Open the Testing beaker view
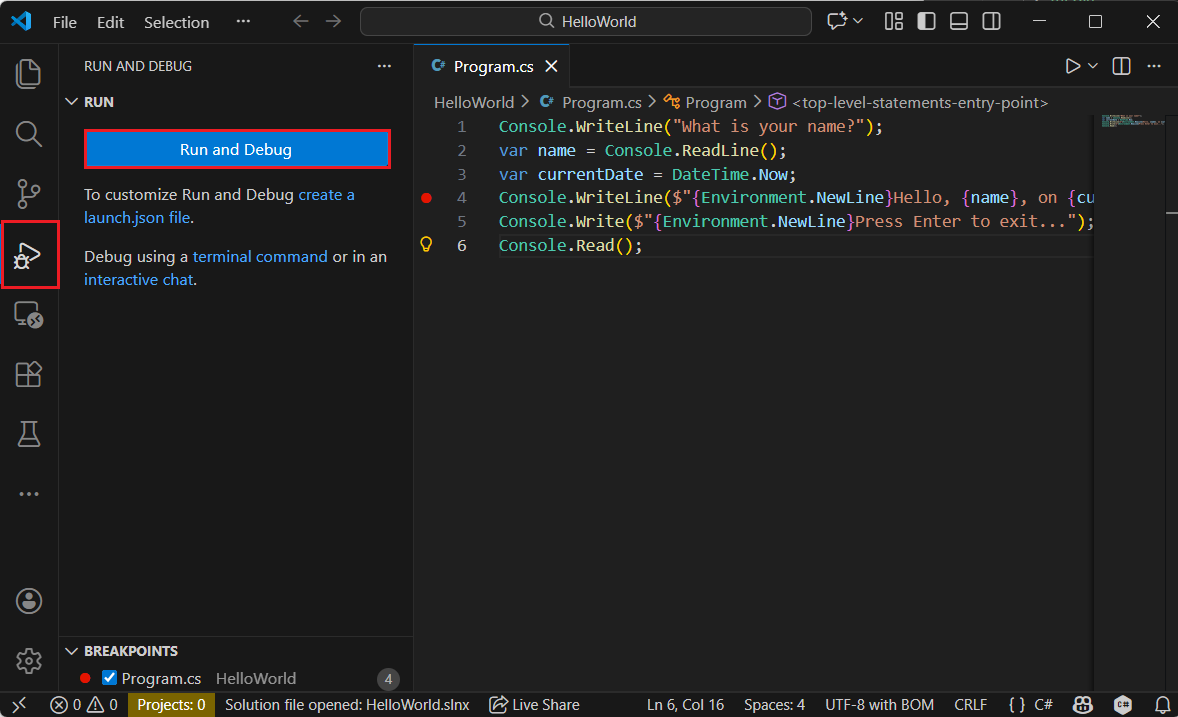This screenshot has height=717, width=1178. (28, 433)
